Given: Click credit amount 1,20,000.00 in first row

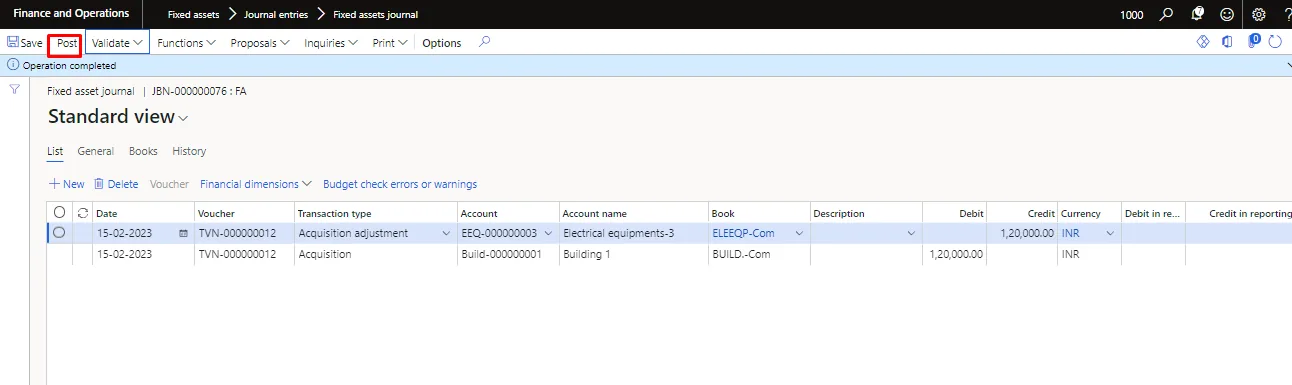Looking at the screenshot, I should [1028, 233].
